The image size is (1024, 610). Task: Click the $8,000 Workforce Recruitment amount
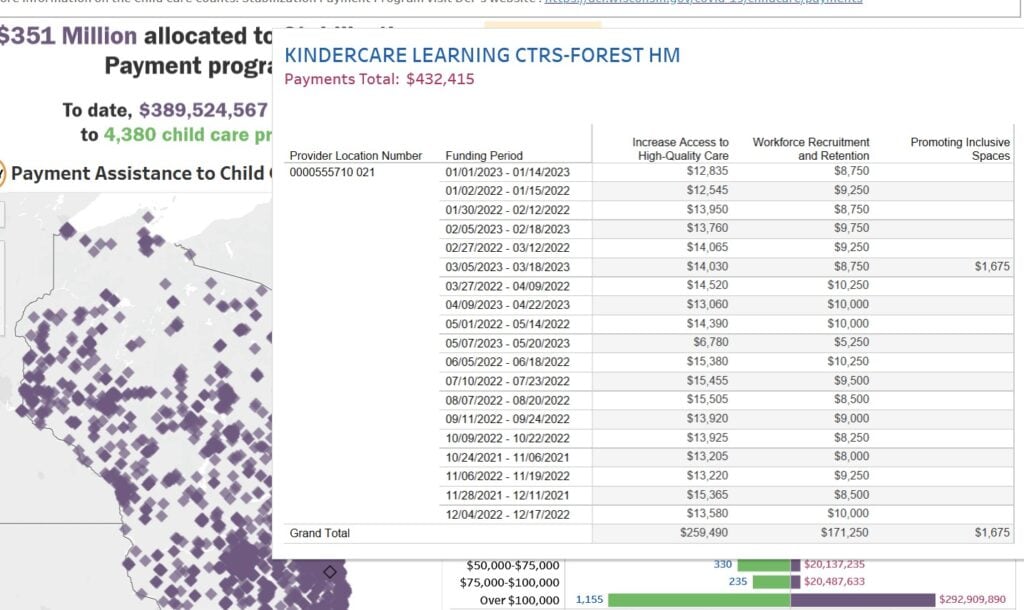[852, 456]
